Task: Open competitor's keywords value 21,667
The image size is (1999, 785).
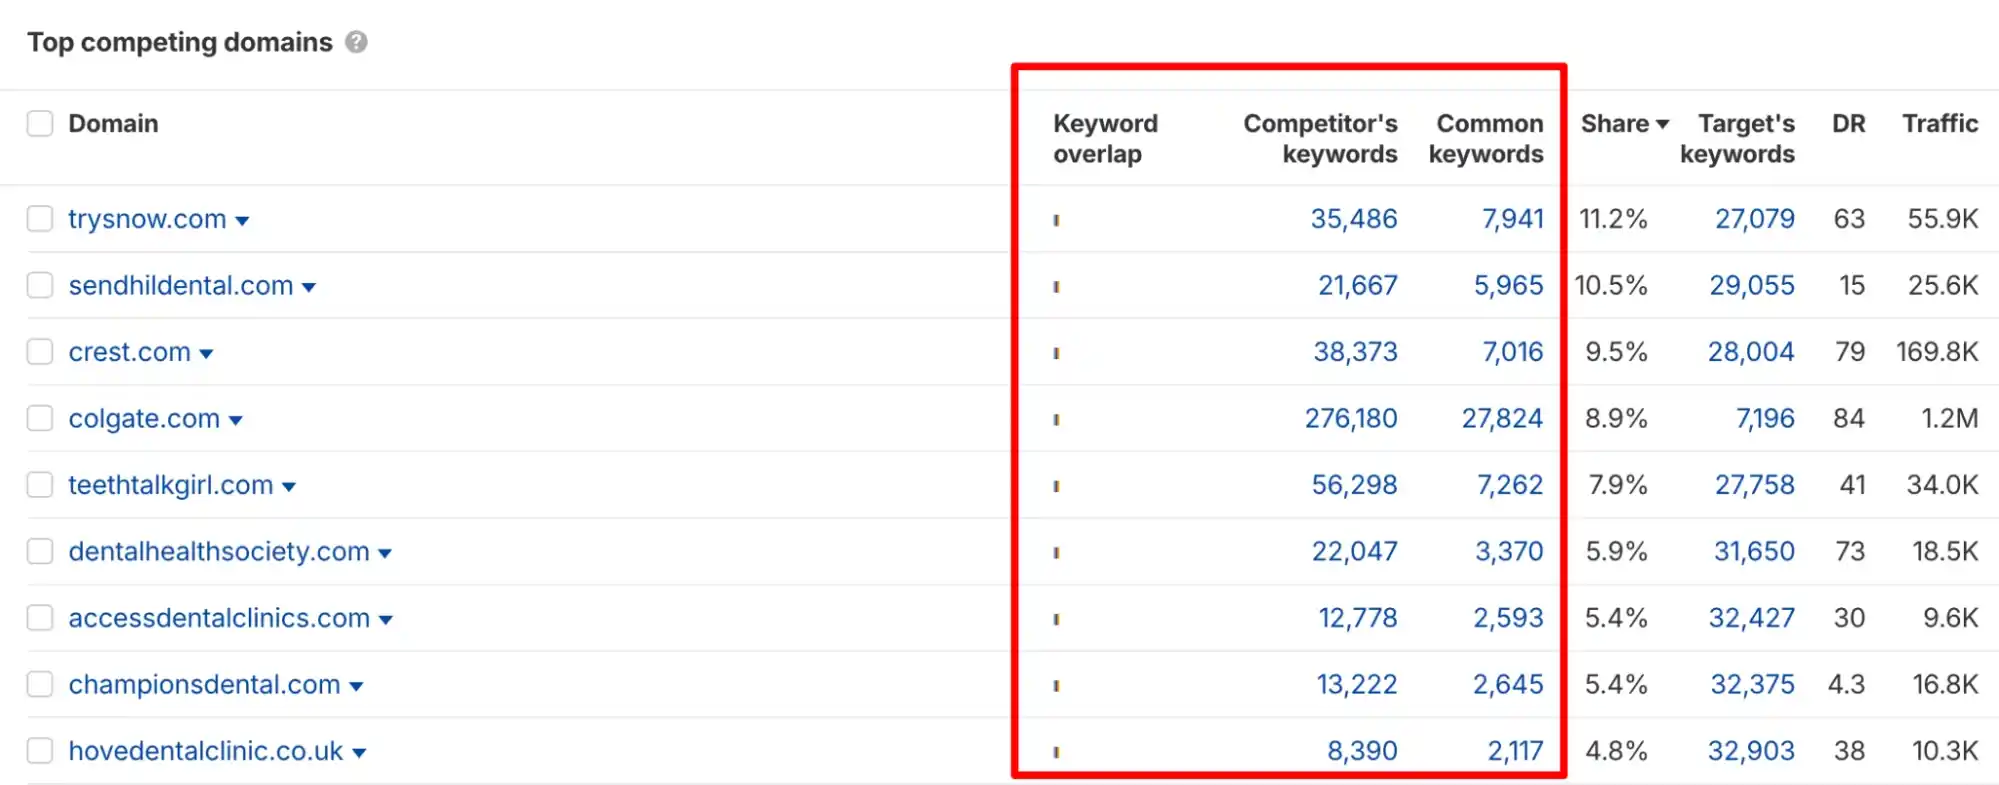Action: 1357,285
